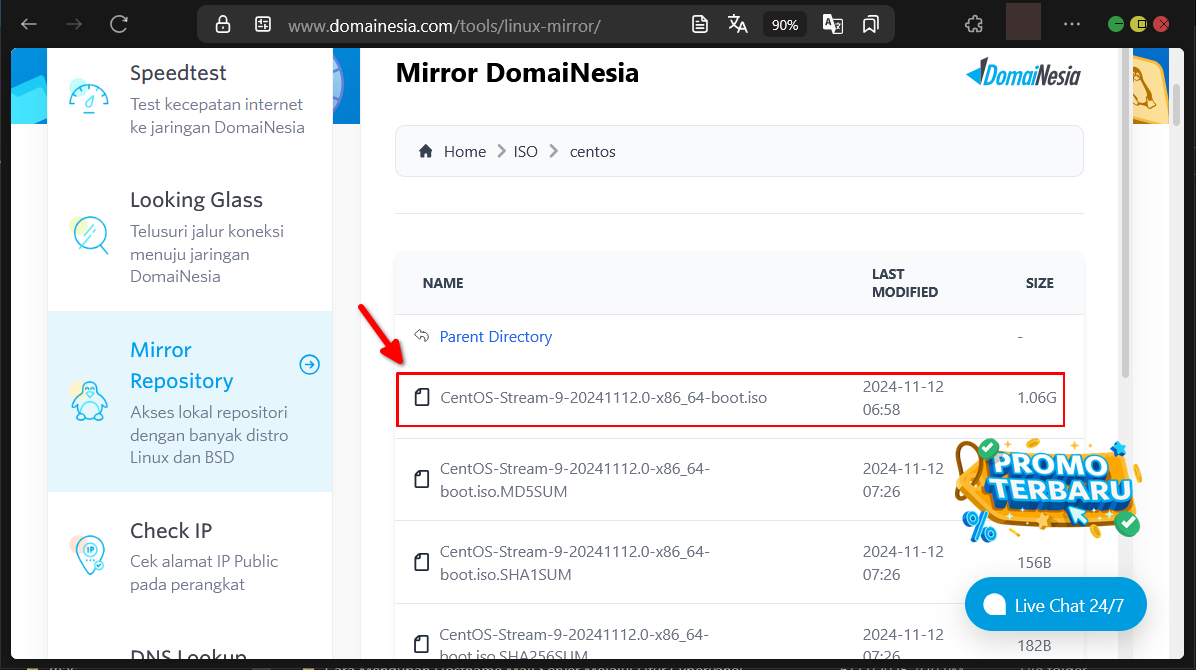The height and width of the screenshot is (670, 1196).
Task: Open the browser profile avatar
Action: (1023, 22)
